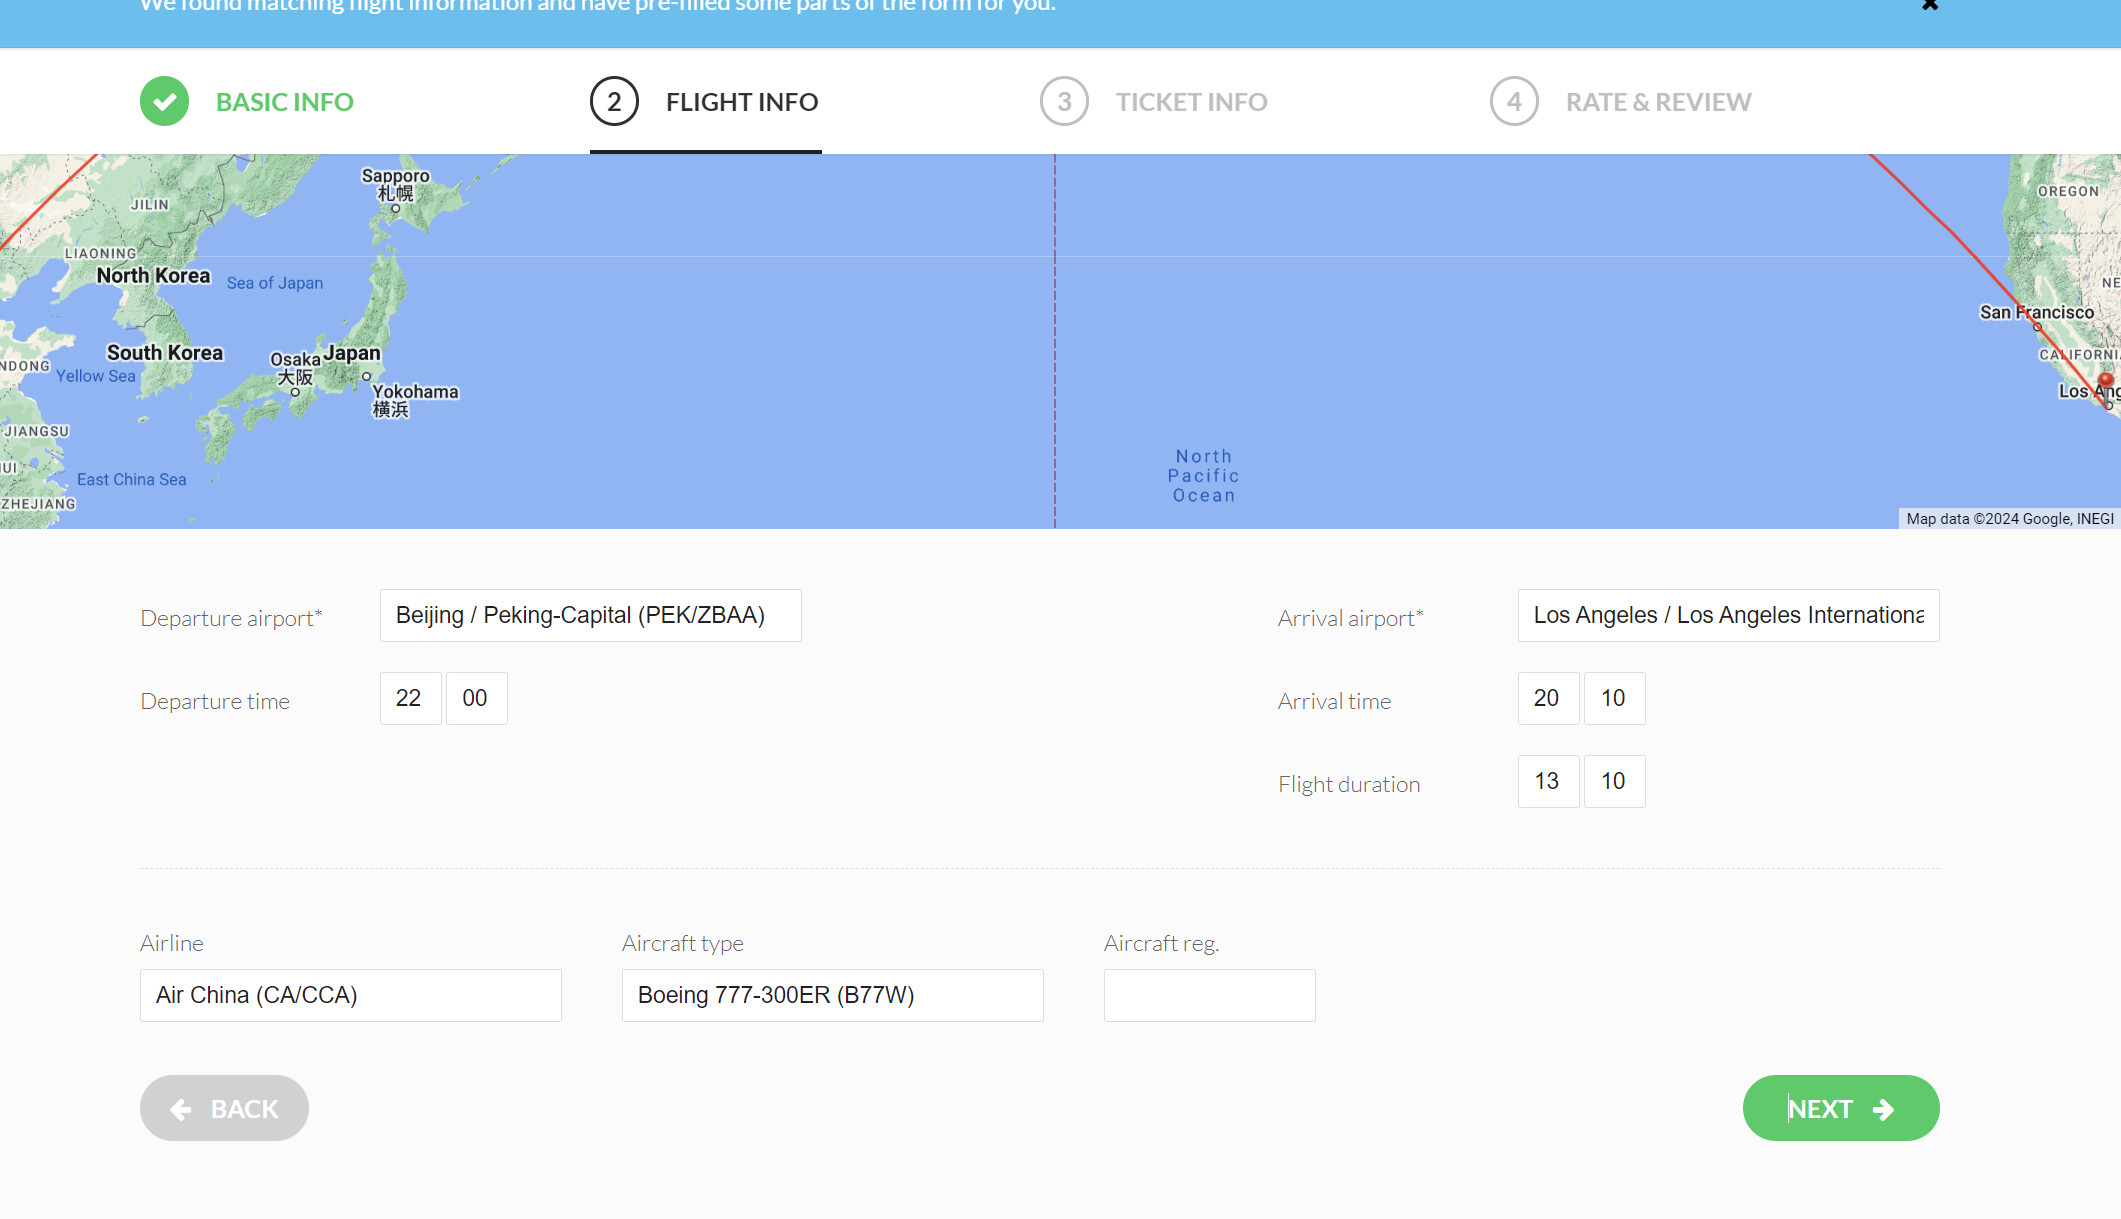Edit the Arrival airport field

click(x=1728, y=615)
